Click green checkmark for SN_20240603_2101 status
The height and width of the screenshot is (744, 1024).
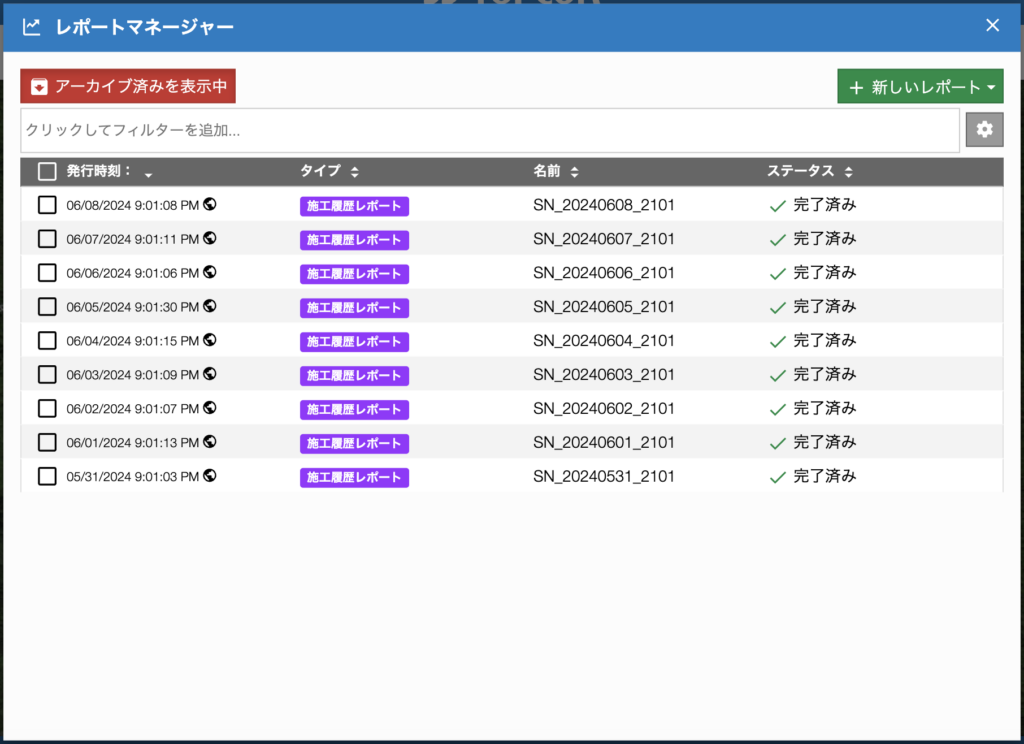coord(777,375)
